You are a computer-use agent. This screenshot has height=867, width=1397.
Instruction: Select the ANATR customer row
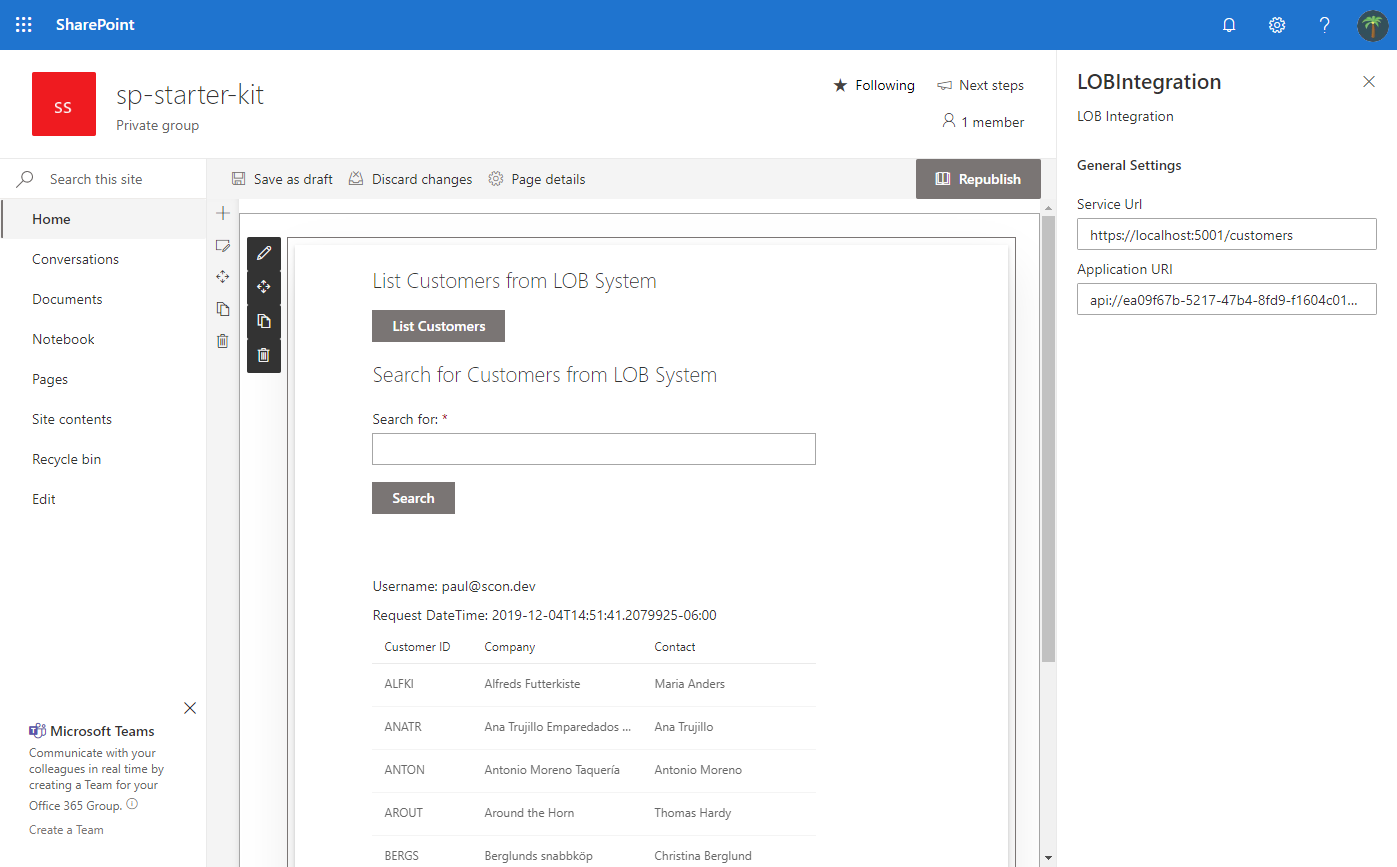(594, 727)
